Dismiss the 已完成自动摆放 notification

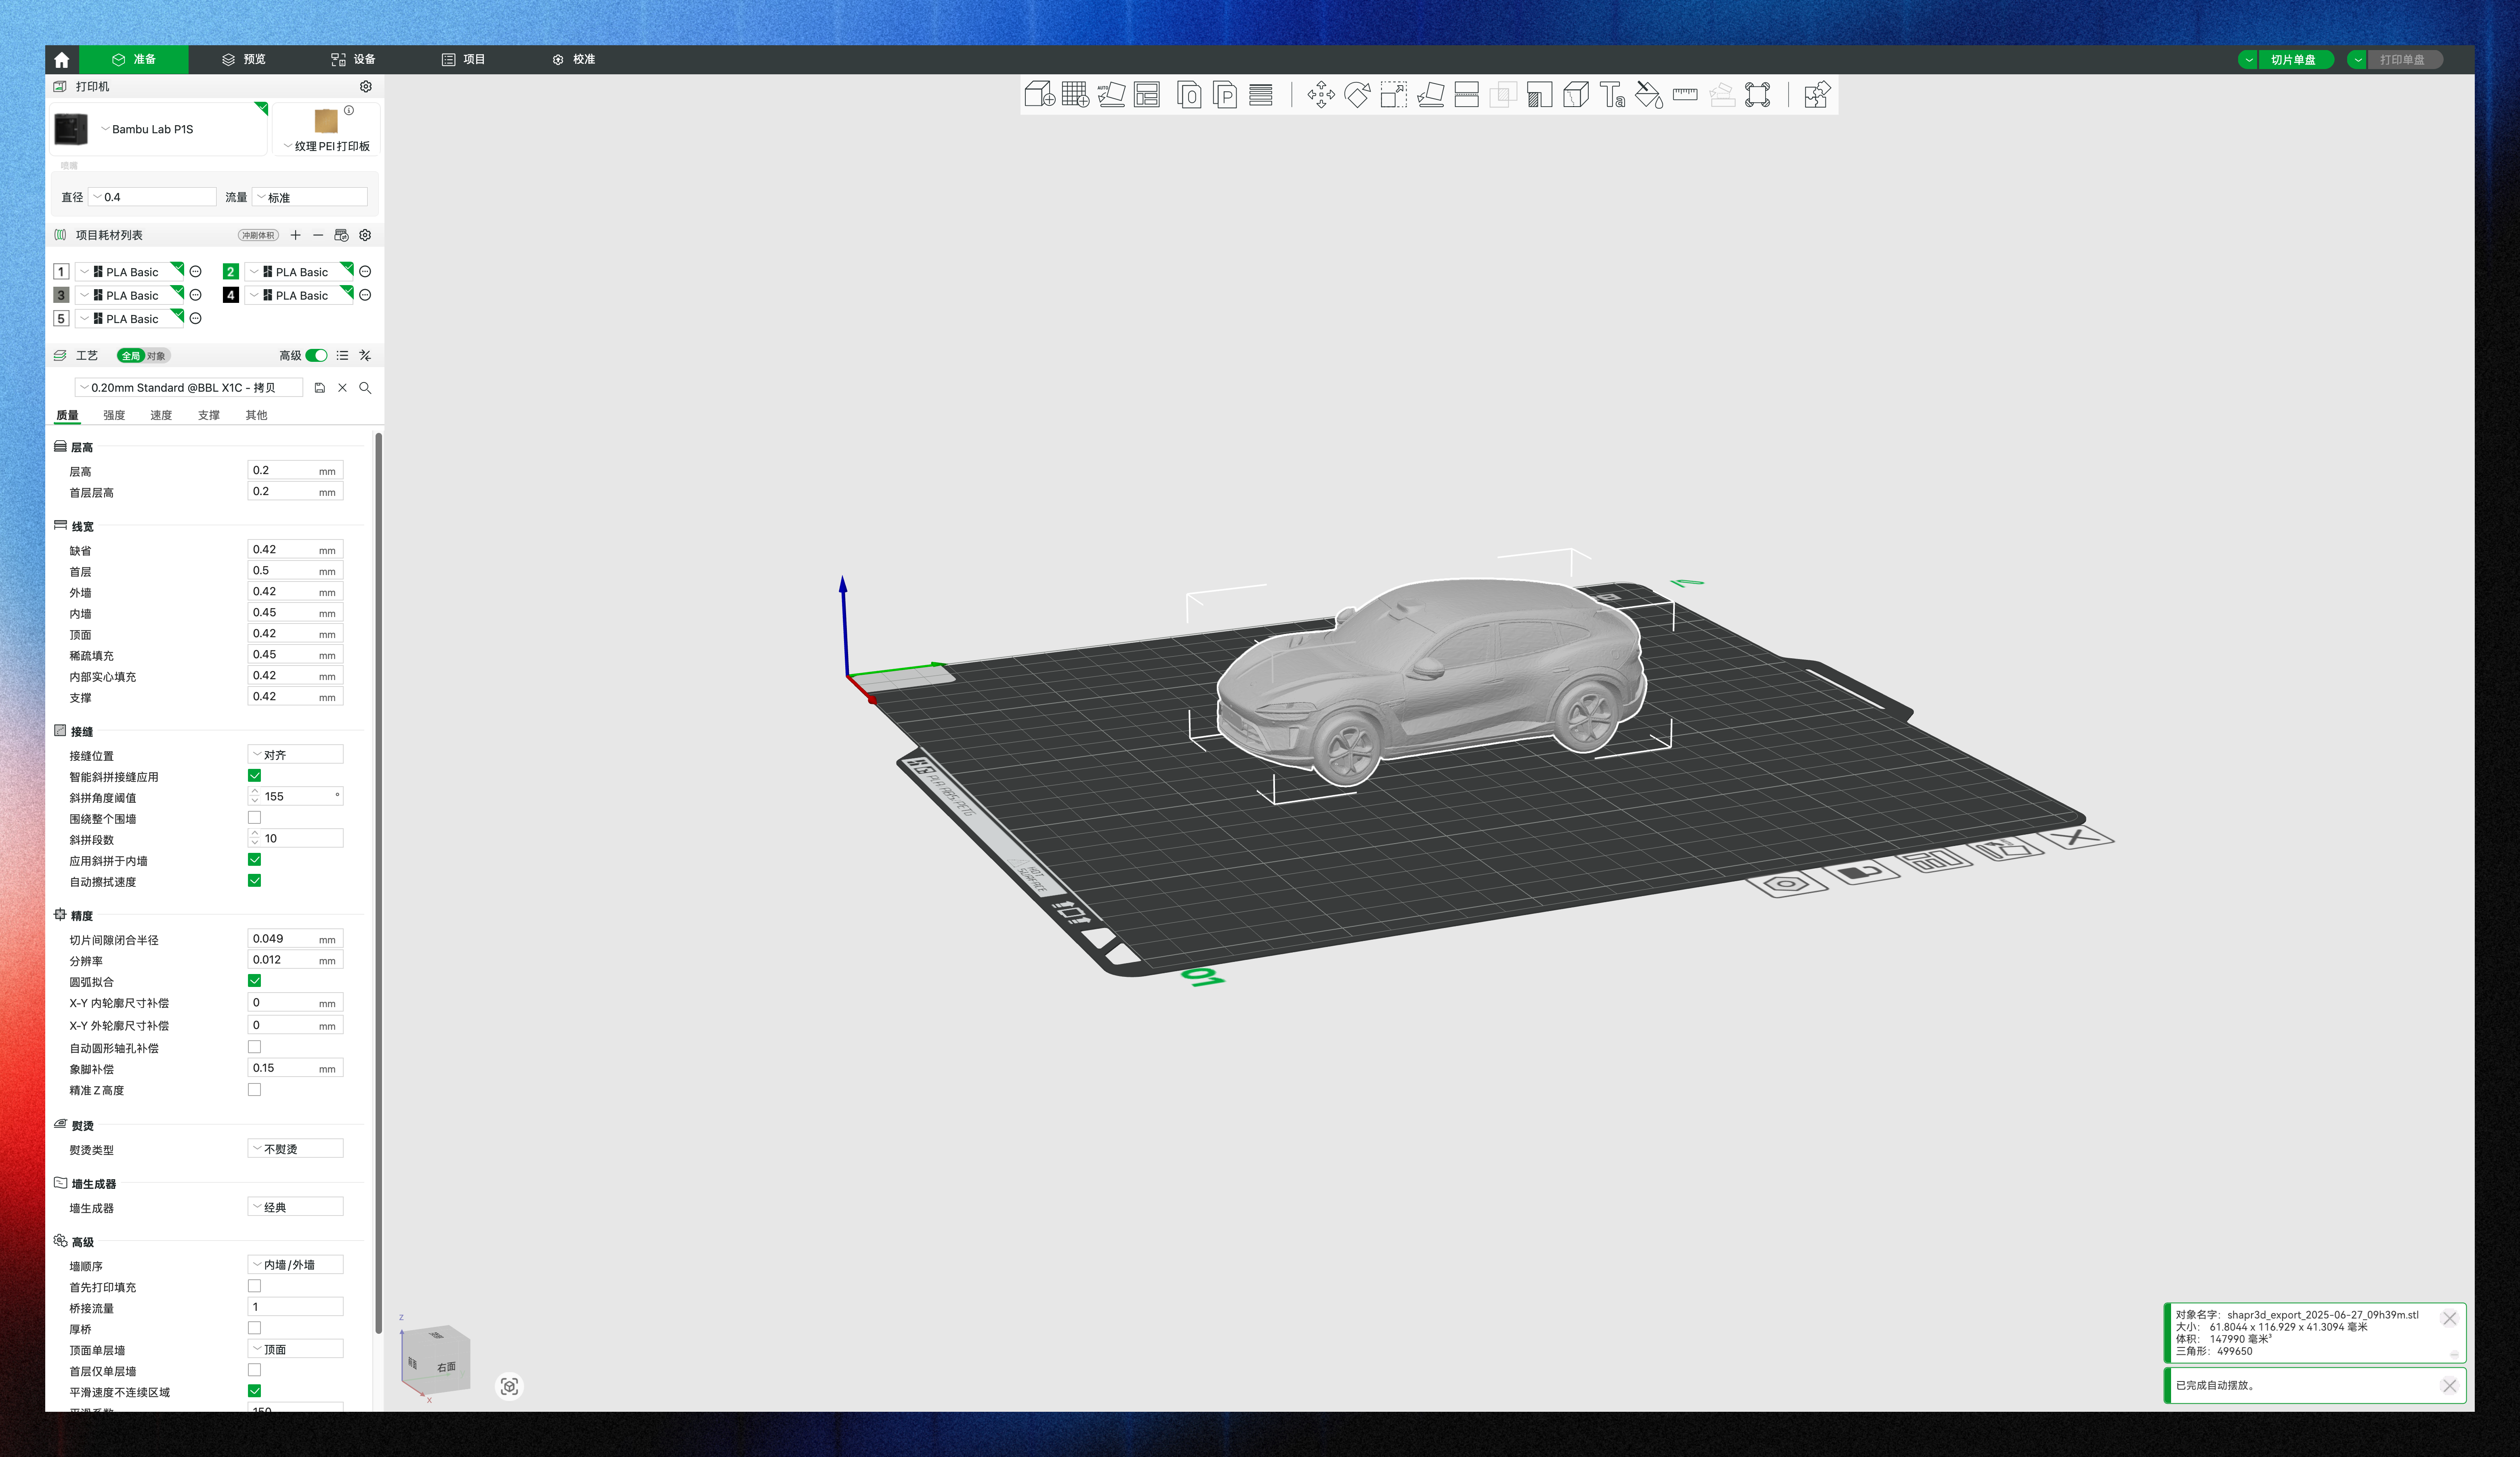click(x=2449, y=1385)
